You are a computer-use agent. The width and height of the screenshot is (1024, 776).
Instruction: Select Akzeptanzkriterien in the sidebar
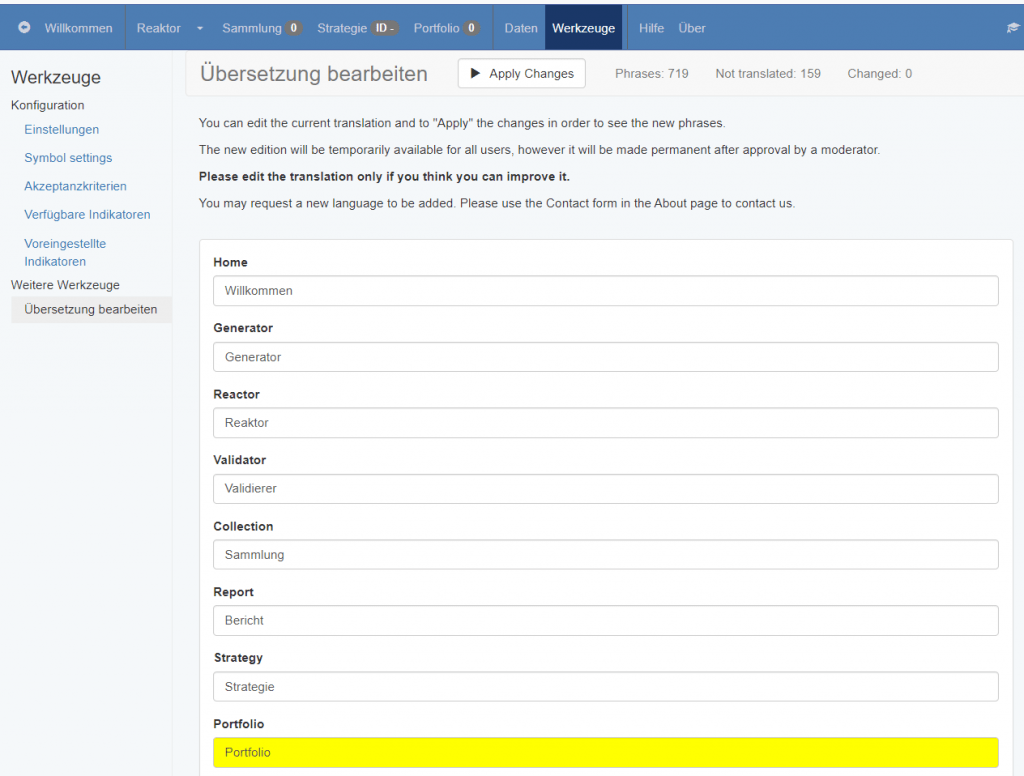point(75,186)
